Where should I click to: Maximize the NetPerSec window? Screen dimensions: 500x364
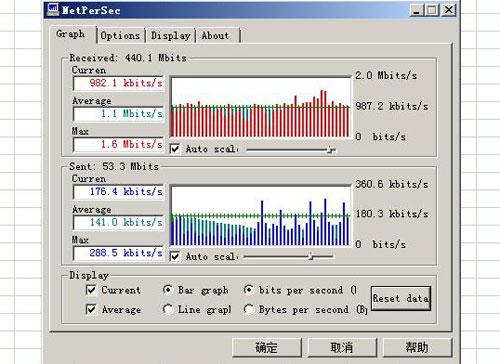click(x=432, y=10)
